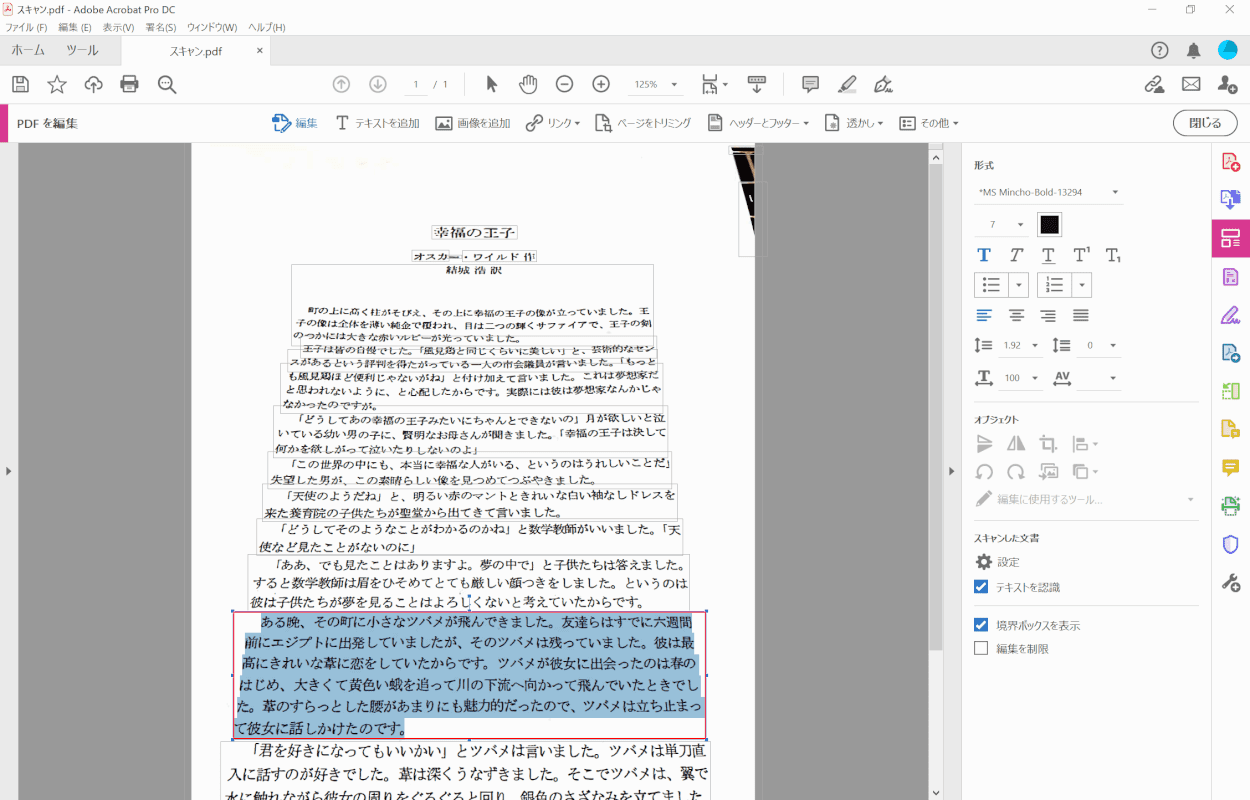Align text right

[x=1048, y=315]
